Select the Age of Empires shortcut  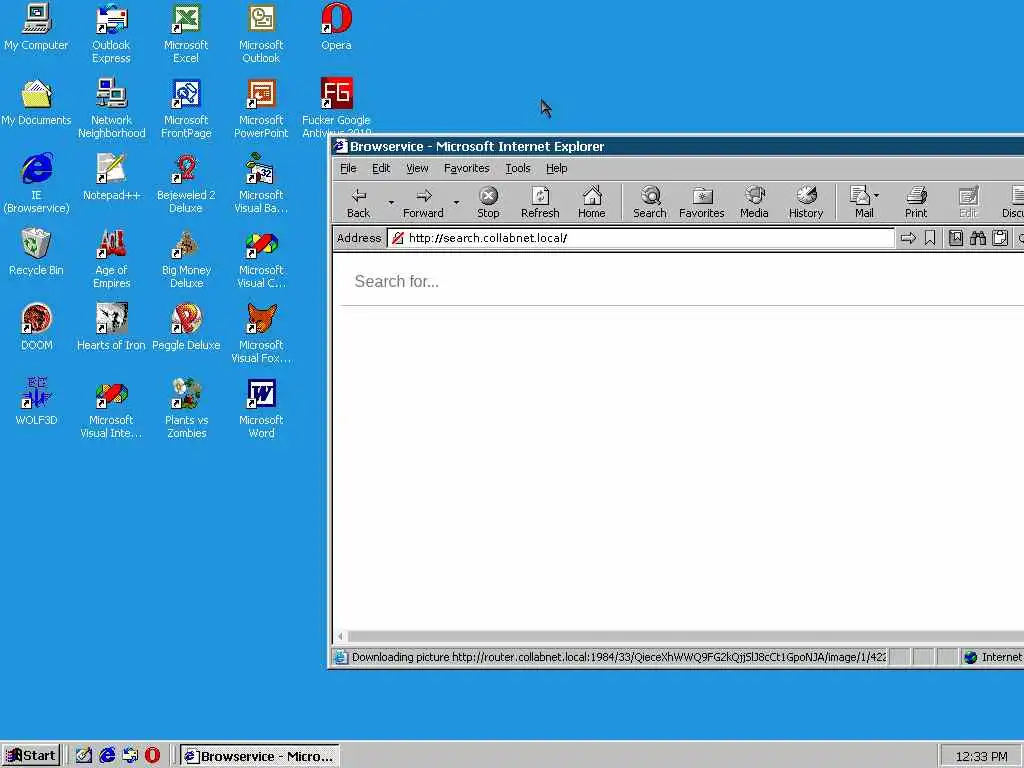coord(112,259)
